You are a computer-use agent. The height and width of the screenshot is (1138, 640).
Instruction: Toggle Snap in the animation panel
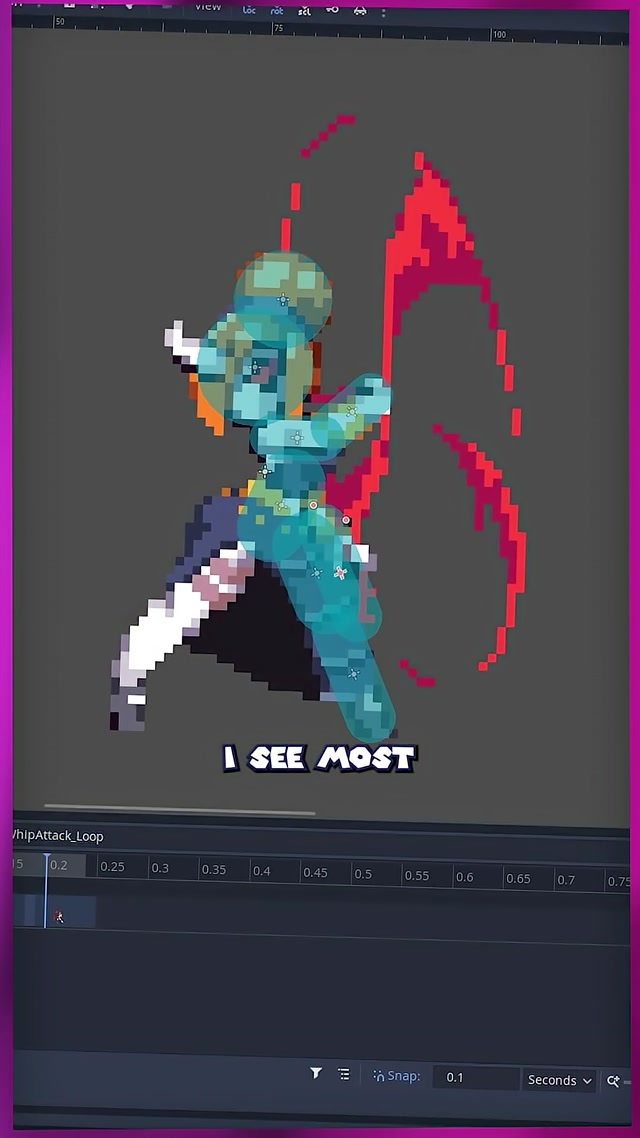[396, 1076]
